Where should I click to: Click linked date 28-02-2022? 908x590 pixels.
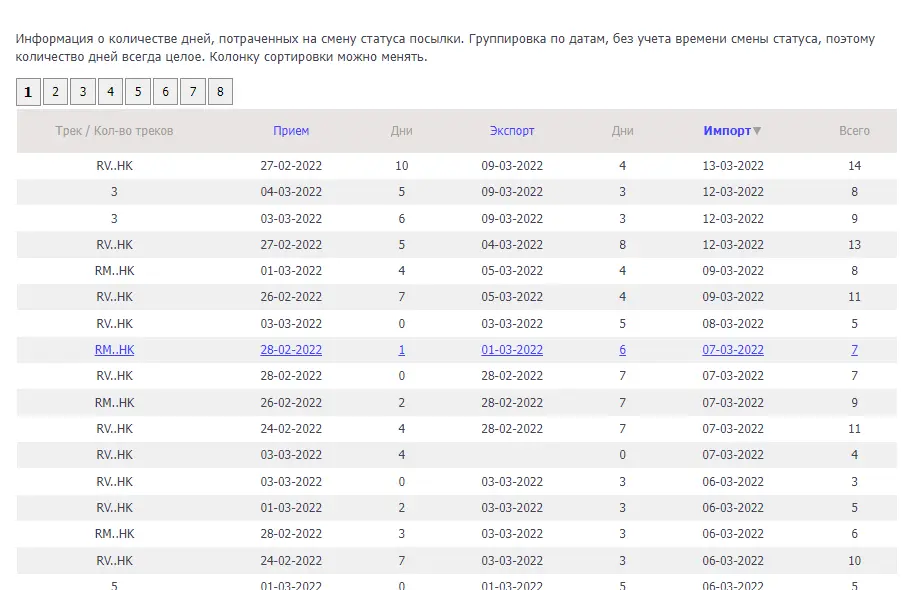click(x=291, y=350)
